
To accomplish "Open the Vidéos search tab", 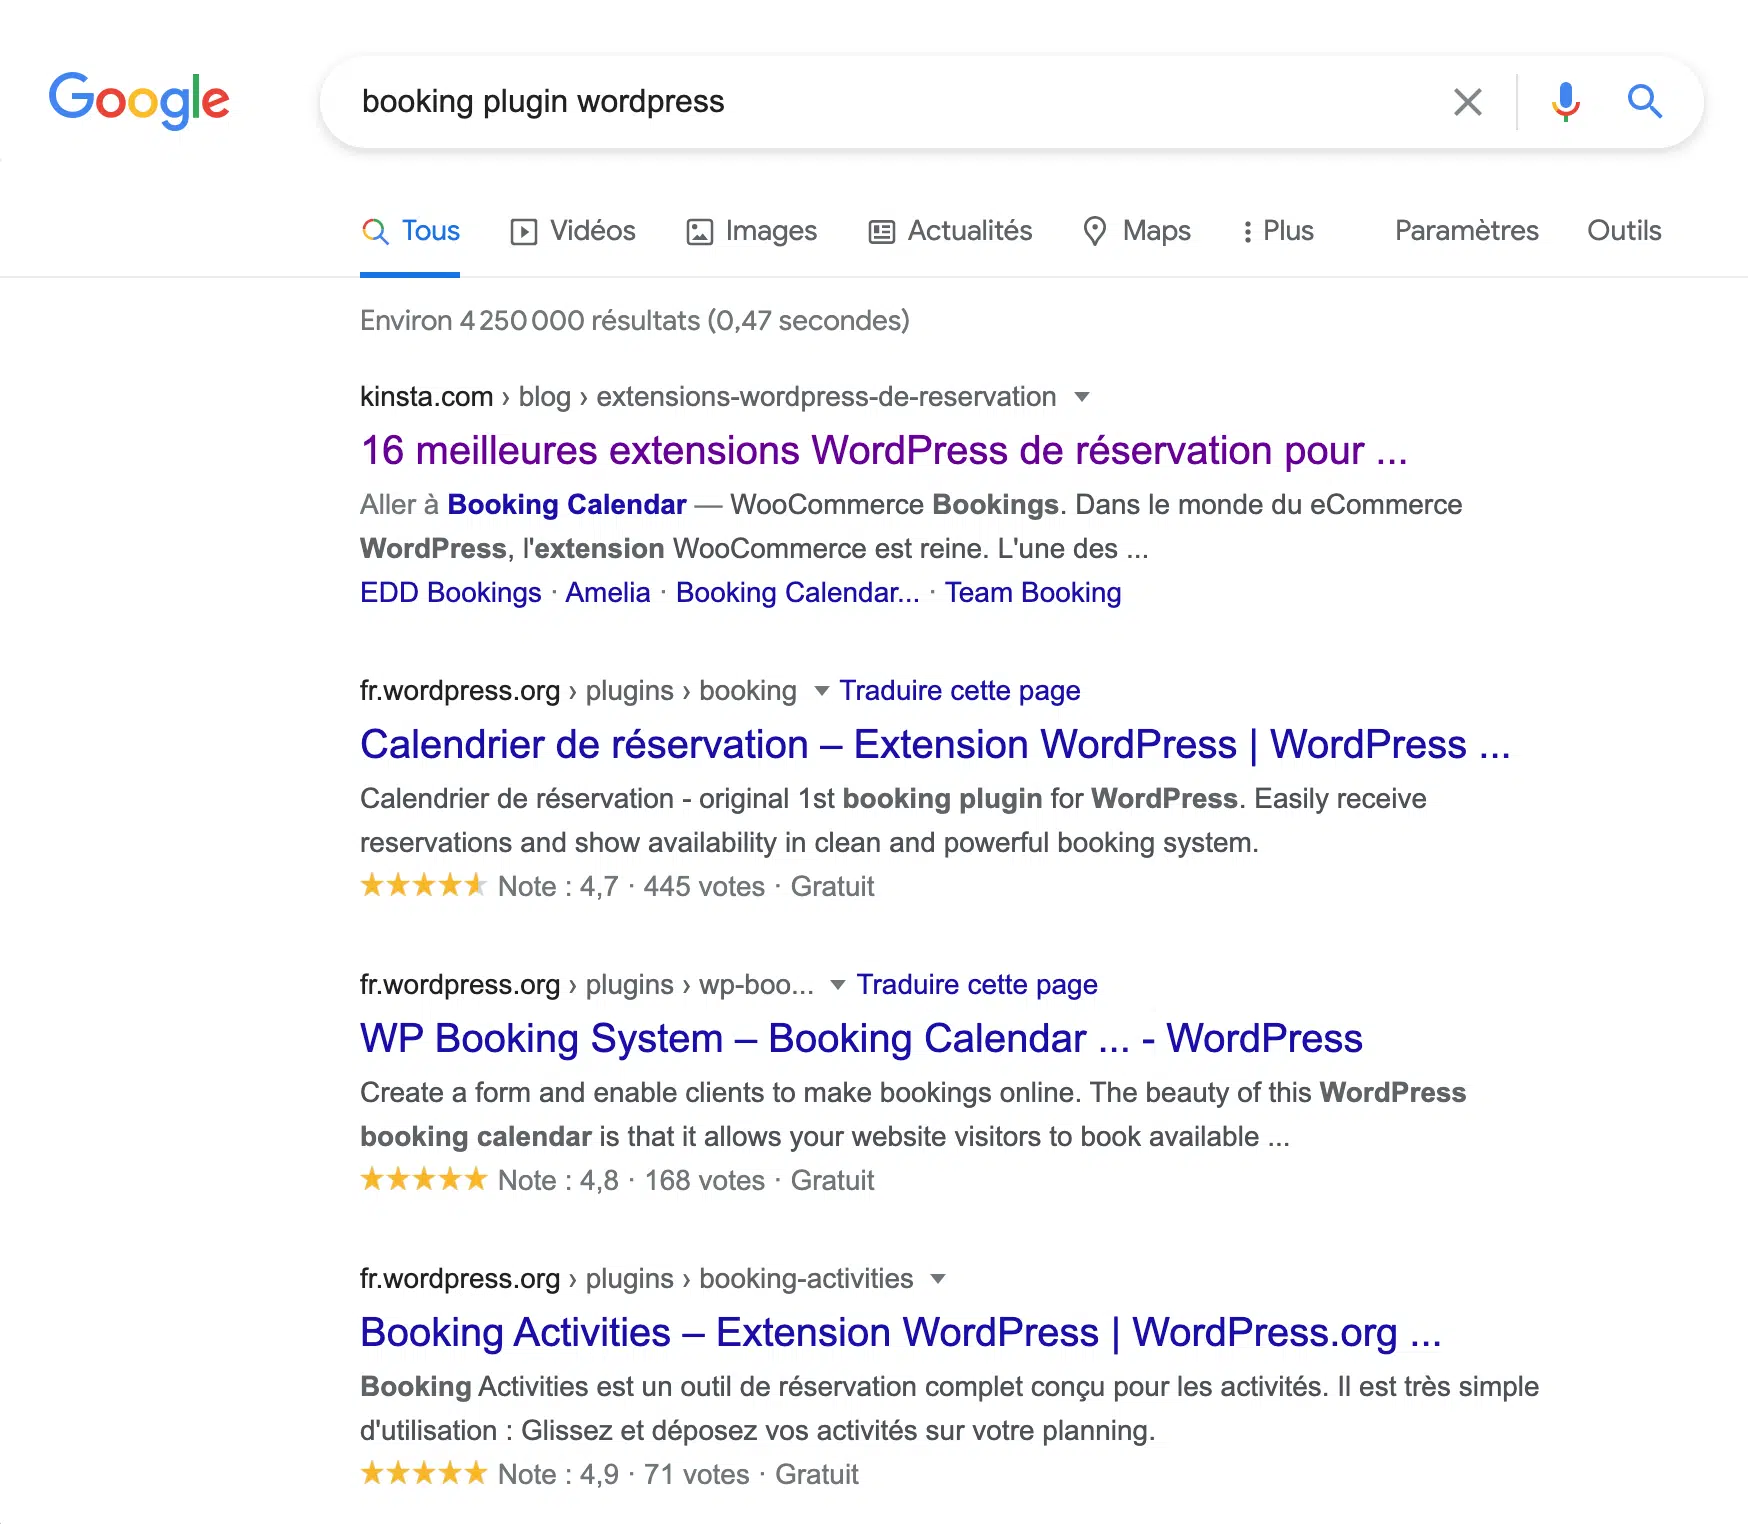I will [573, 231].
